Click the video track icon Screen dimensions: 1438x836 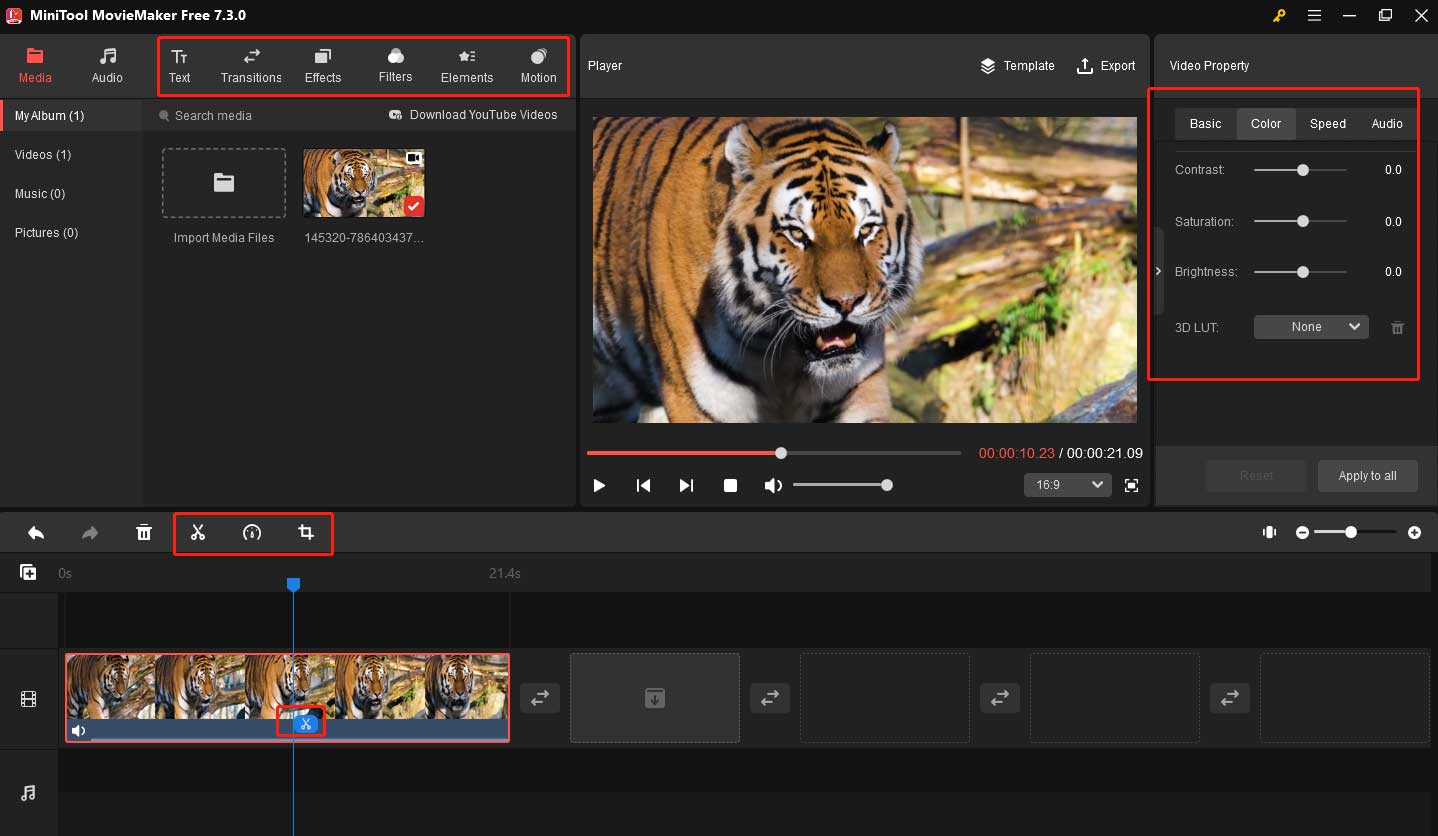click(28, 700)
